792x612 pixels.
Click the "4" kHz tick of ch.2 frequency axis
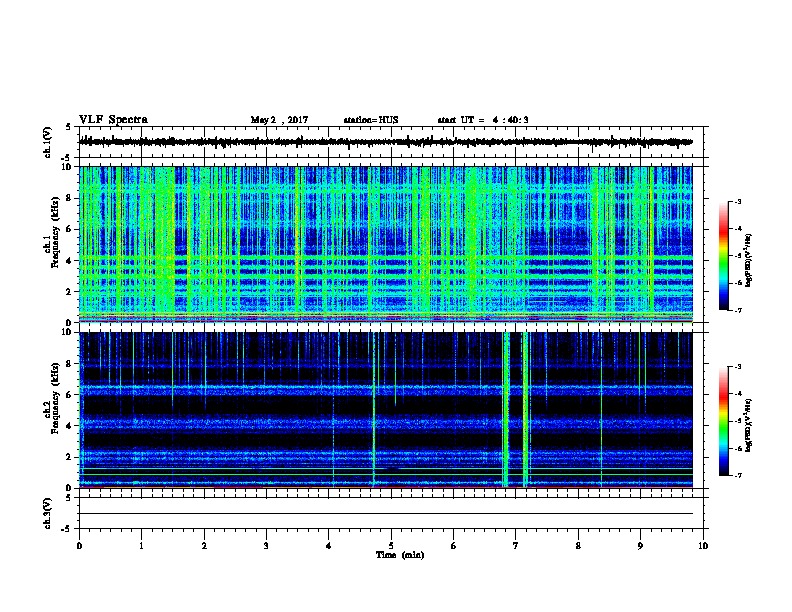coord(69,426)
